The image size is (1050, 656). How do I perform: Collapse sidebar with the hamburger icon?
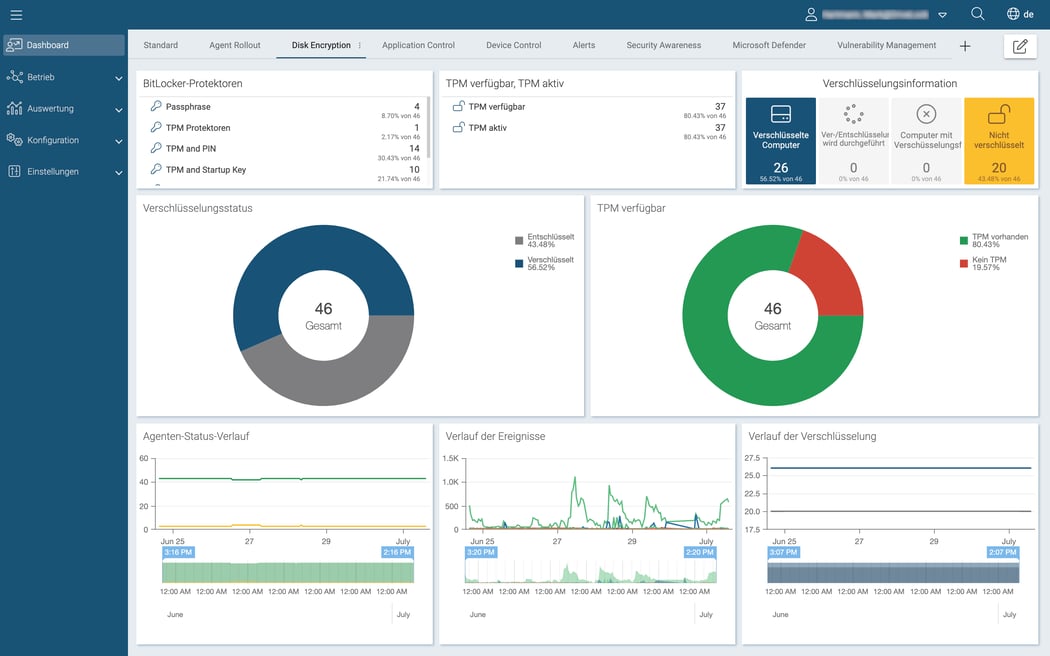click(x=16, y=14)
